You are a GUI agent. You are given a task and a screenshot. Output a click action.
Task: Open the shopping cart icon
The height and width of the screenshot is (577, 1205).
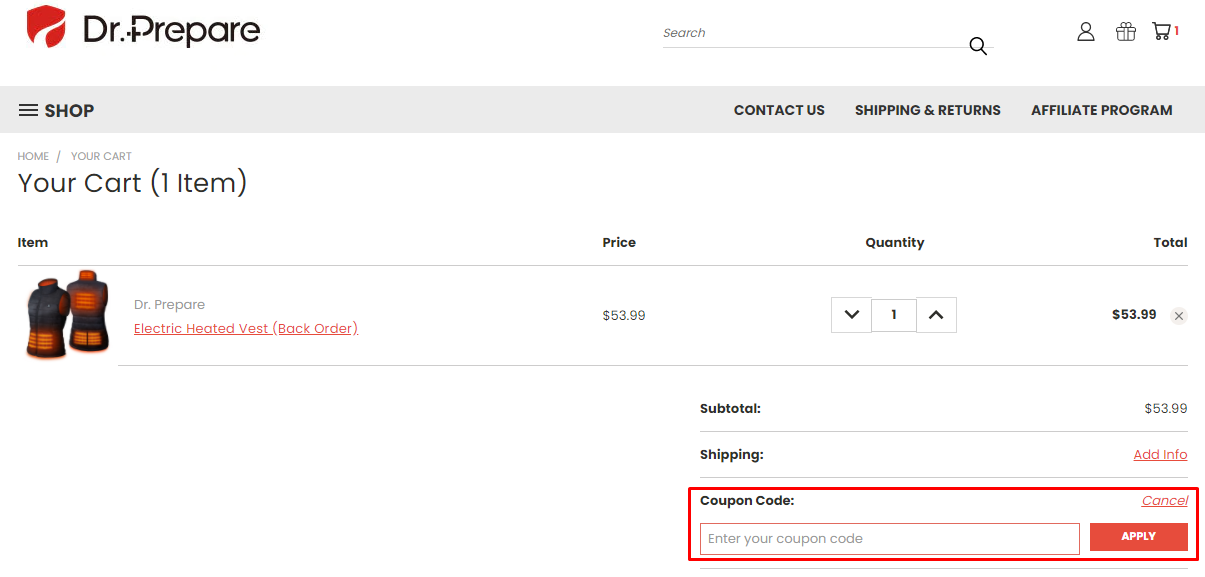pos(1161,31)
